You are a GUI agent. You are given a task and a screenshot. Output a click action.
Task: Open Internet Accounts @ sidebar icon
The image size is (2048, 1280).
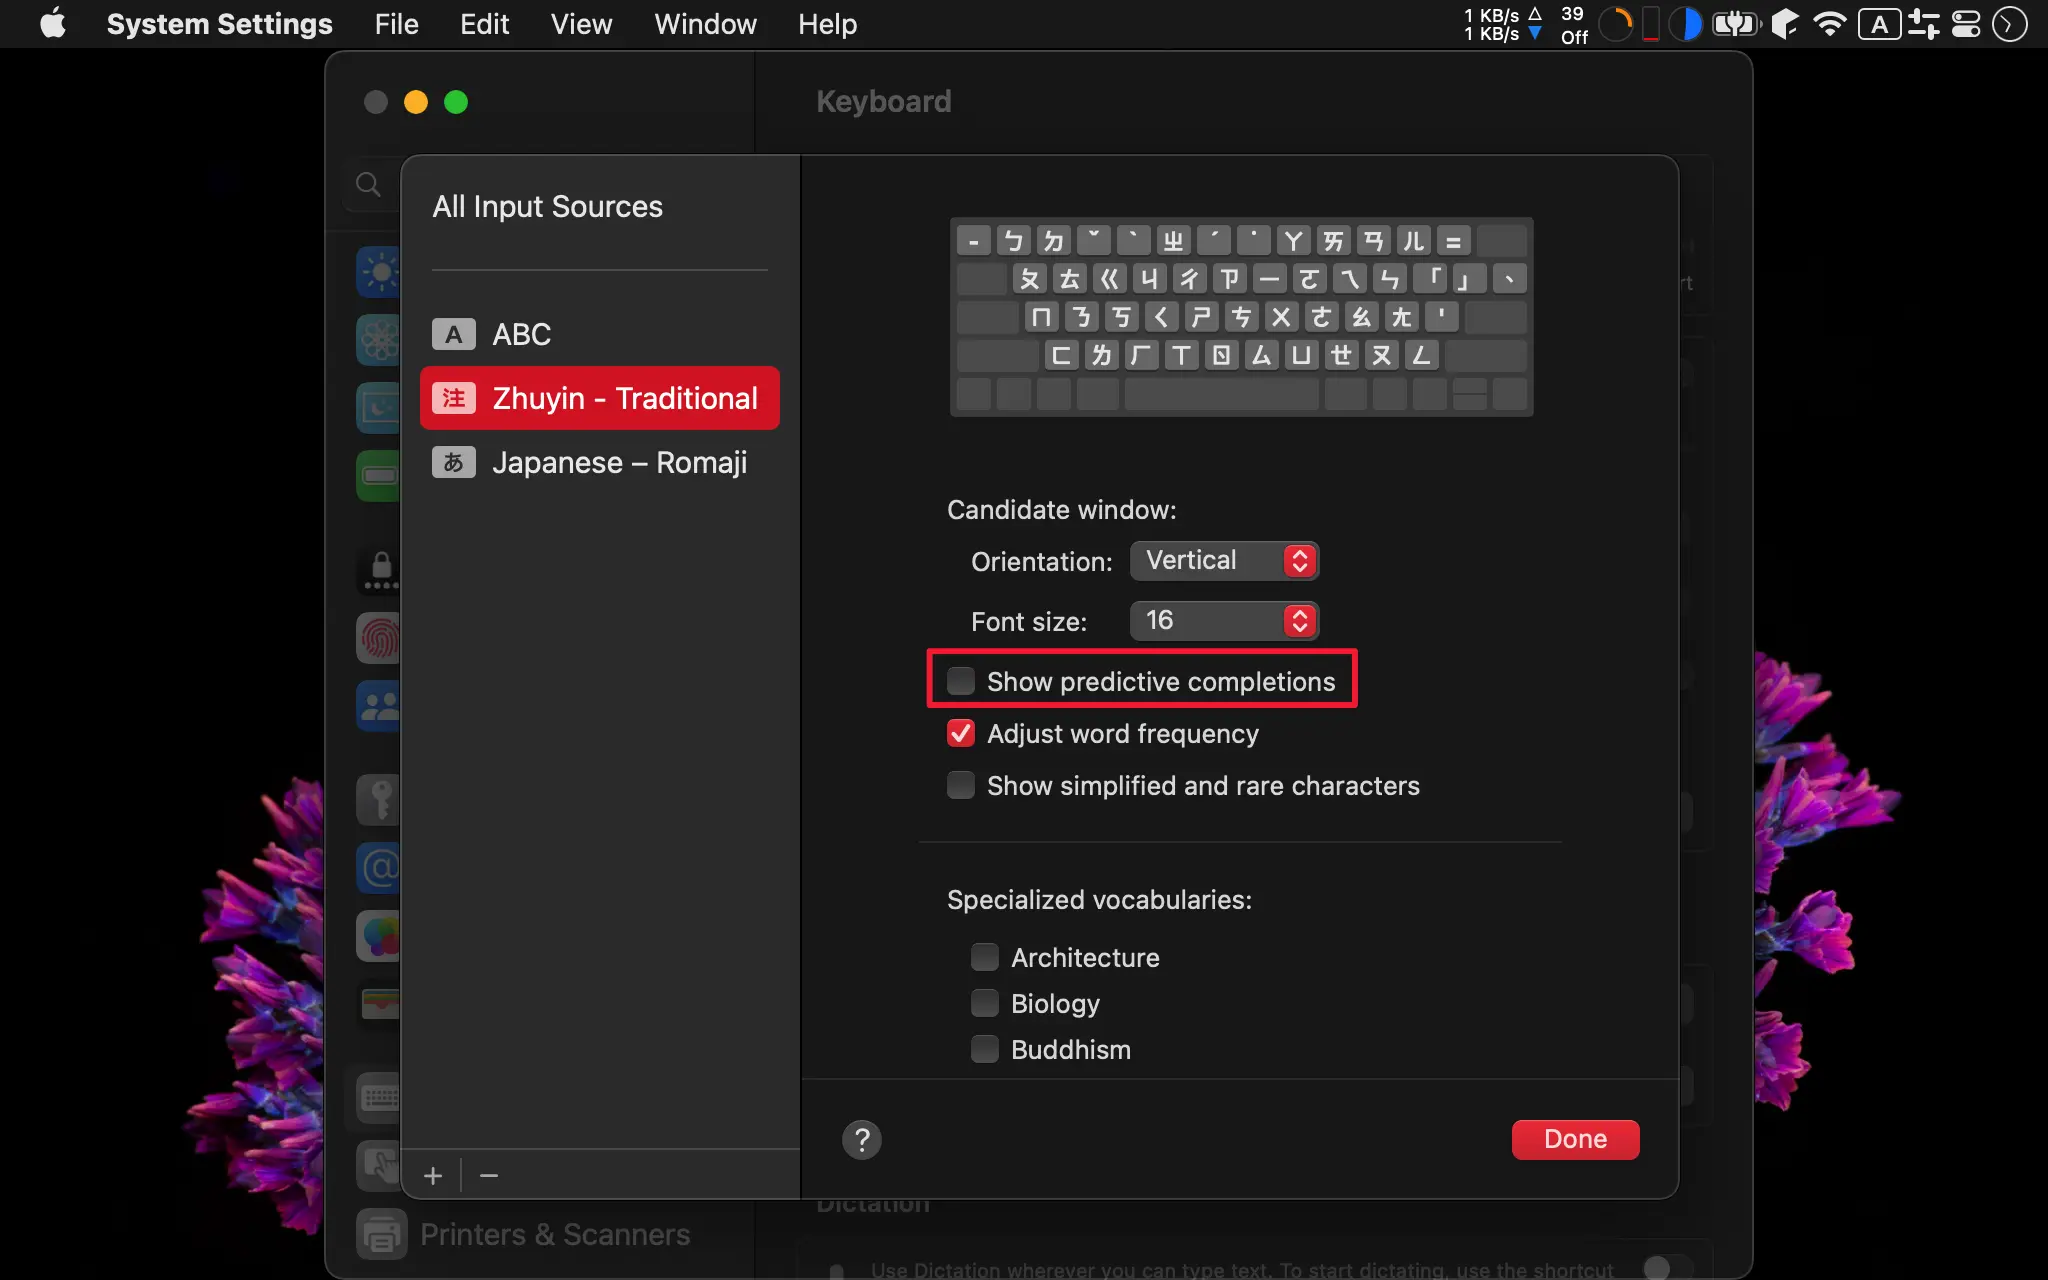(379, 868)
